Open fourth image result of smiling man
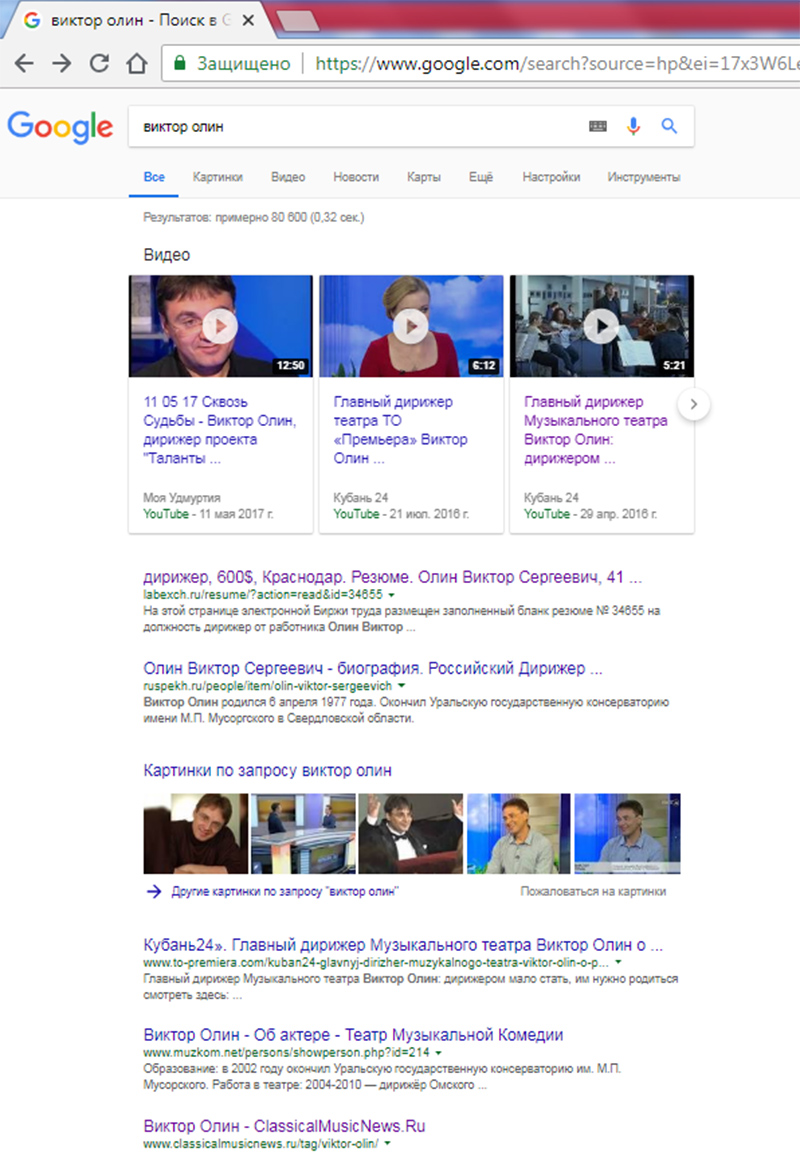This screenshot has height=1152, width=800. 519,834
